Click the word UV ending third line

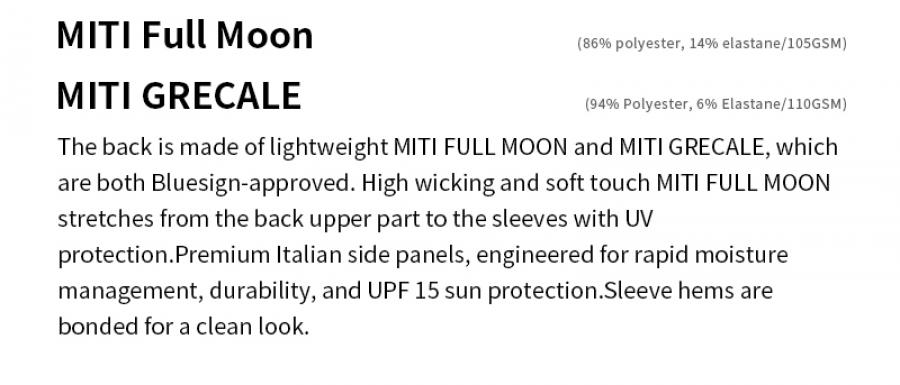(x=637, y=219)
